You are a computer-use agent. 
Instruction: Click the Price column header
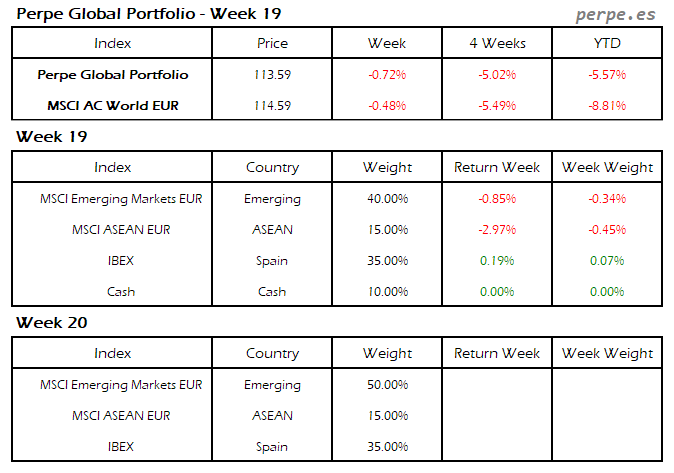click(272, 43)
